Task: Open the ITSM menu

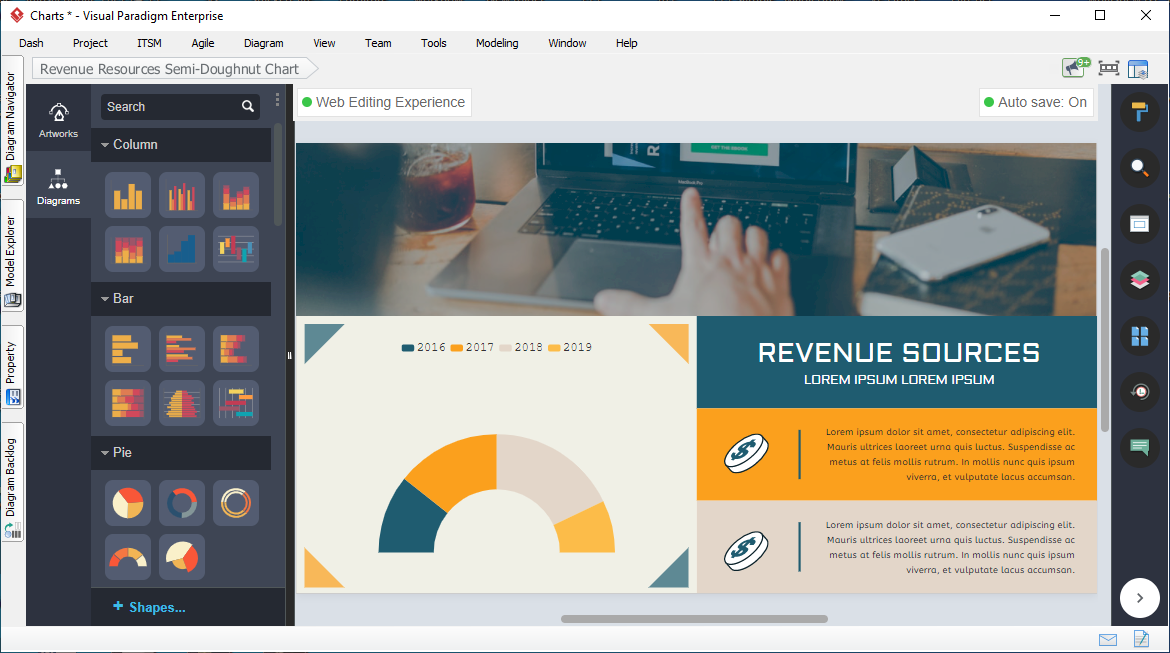Action: [149, 43]
